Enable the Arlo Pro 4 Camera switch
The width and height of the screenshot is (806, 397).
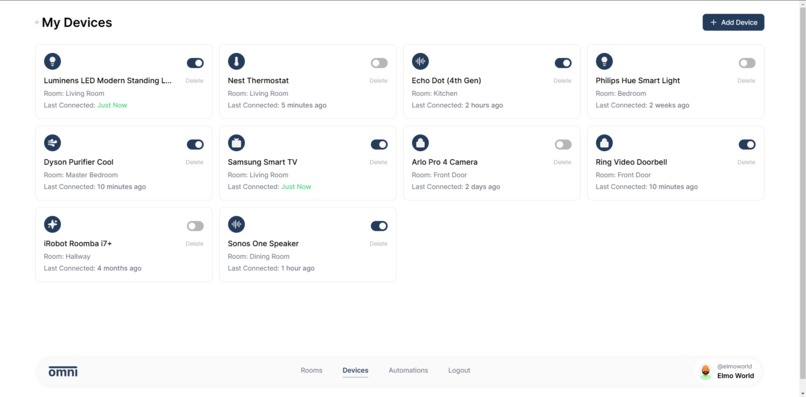point(563,145)
